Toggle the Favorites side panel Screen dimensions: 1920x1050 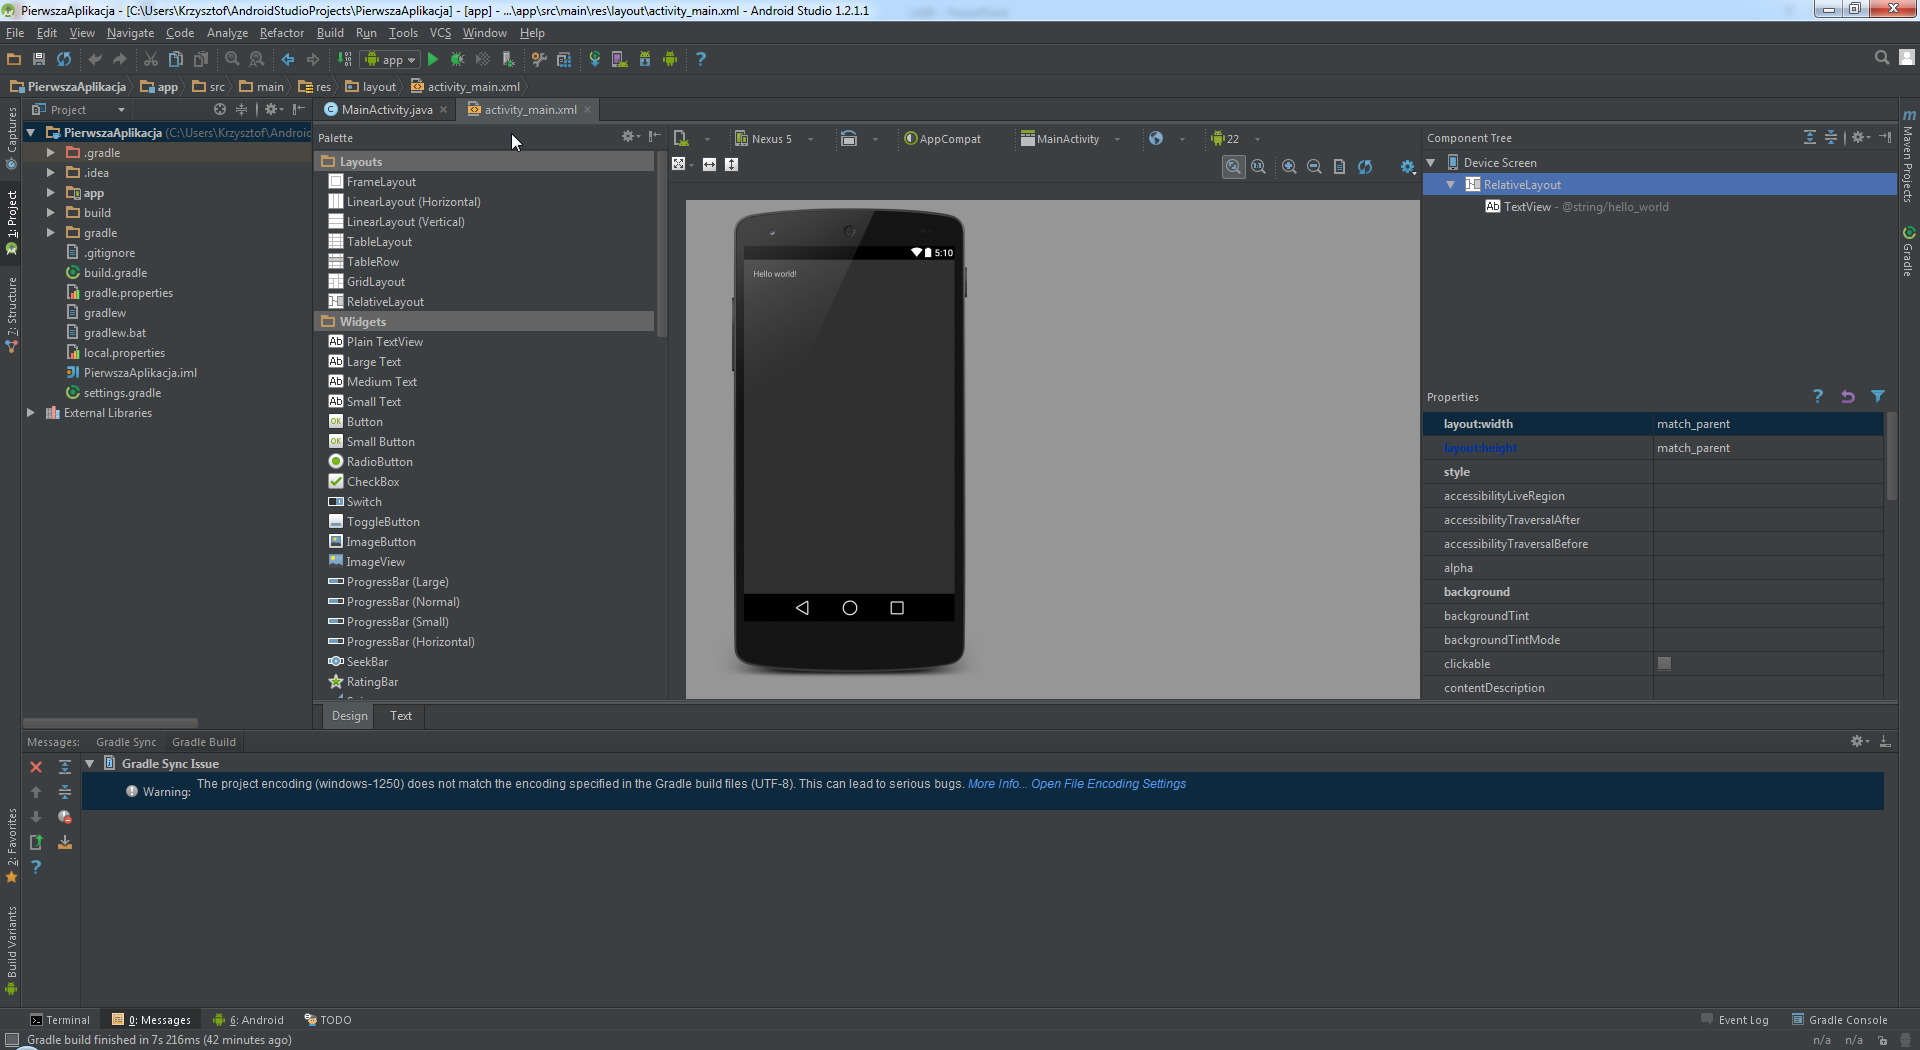tap(11, 846)
